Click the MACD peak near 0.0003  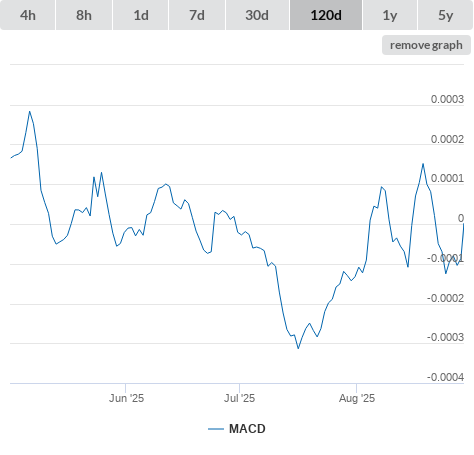(x=30, y=112)
